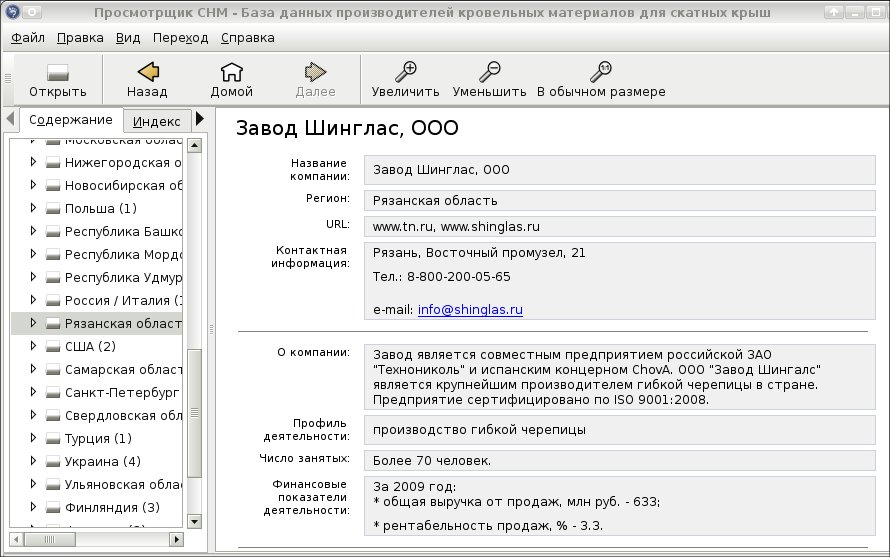Viewport: 890px width, 557px height.
Task: Select США (2) in the tree
Action: [90, 346]
